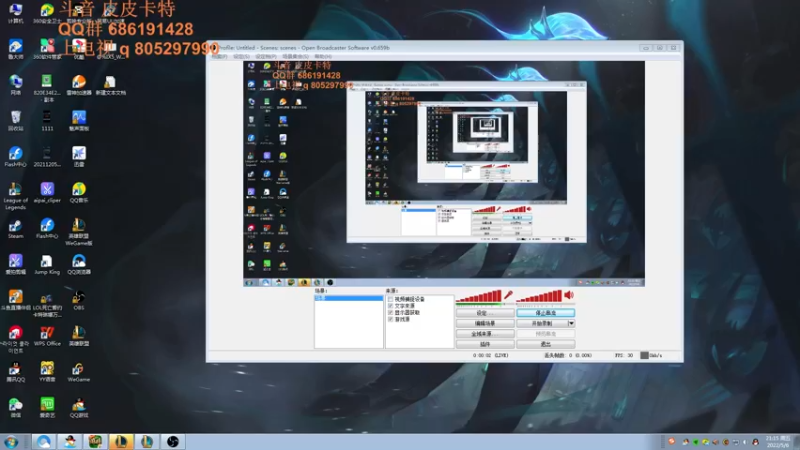Open the 雷神加速器 desktop icon
The width and height of the screenshot is (800, 450).
coord(79,85)
